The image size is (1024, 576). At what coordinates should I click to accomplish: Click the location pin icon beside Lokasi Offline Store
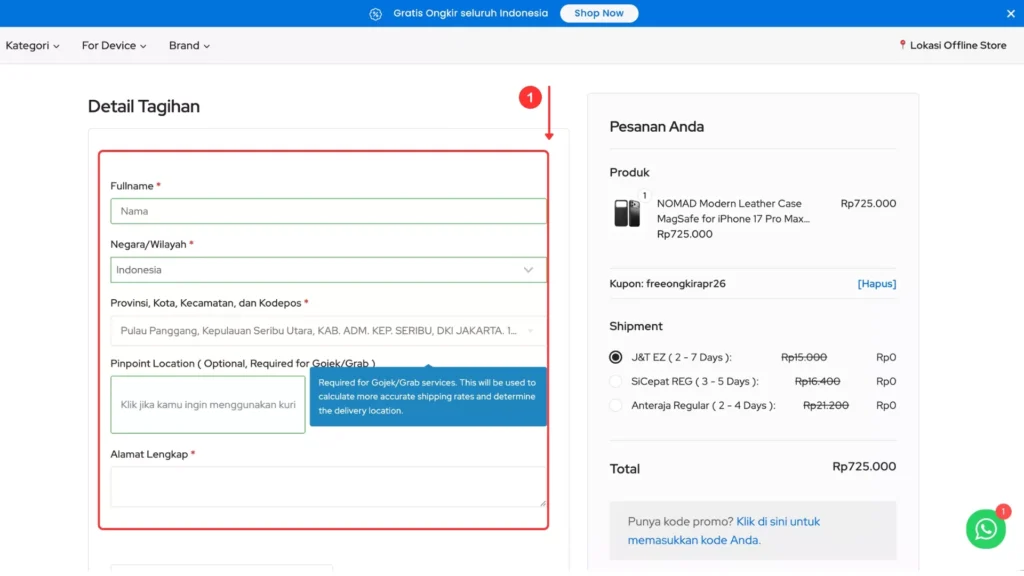903,44
